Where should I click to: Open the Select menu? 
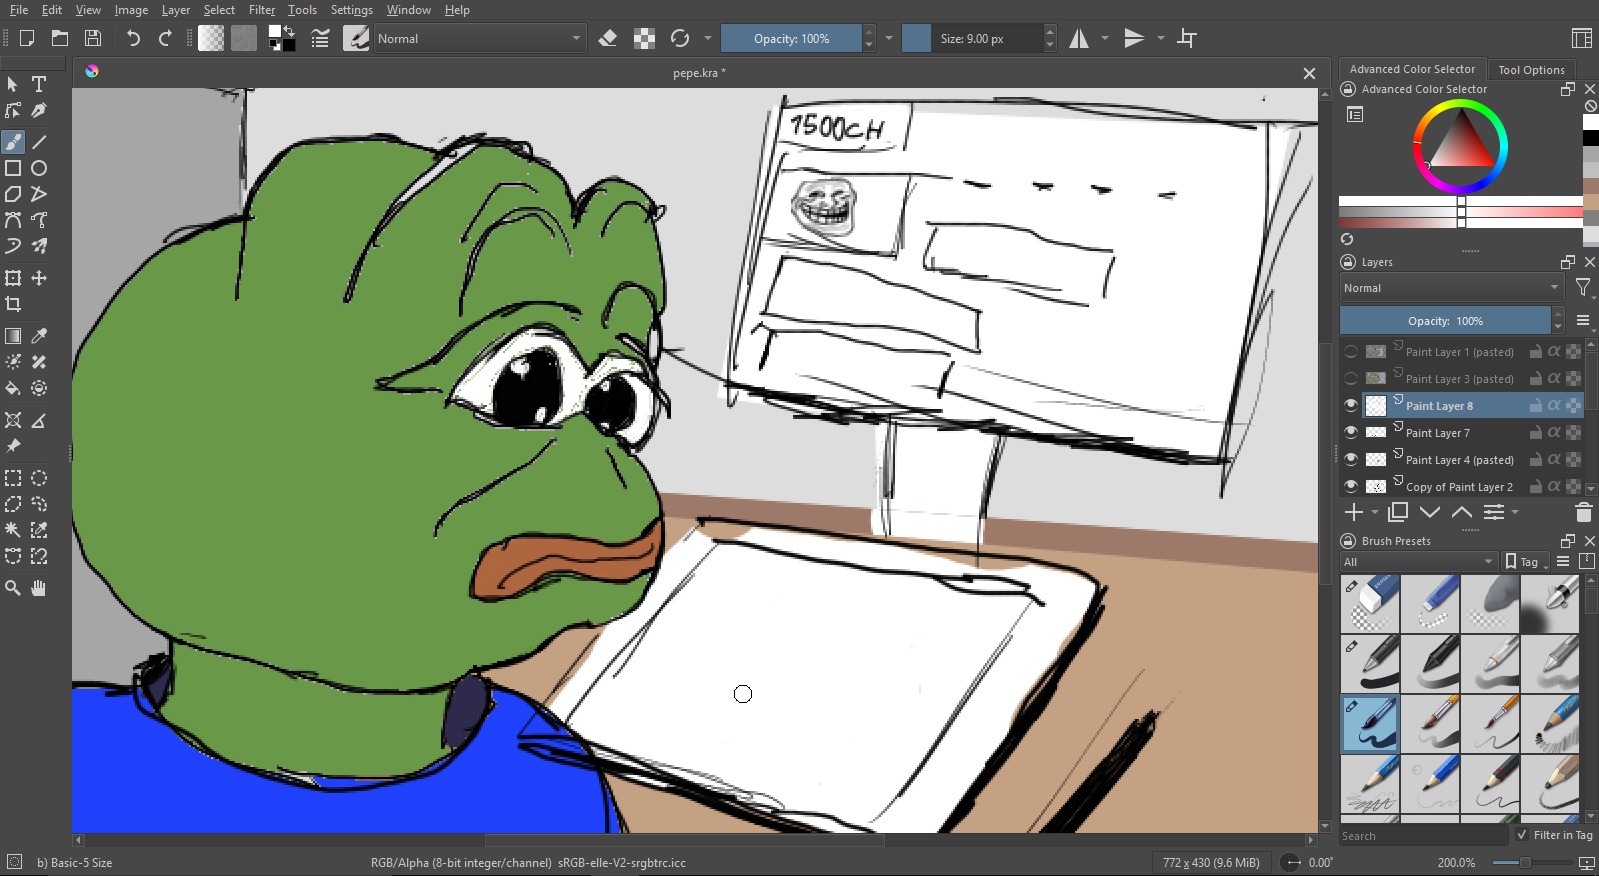tap(219, 10)
